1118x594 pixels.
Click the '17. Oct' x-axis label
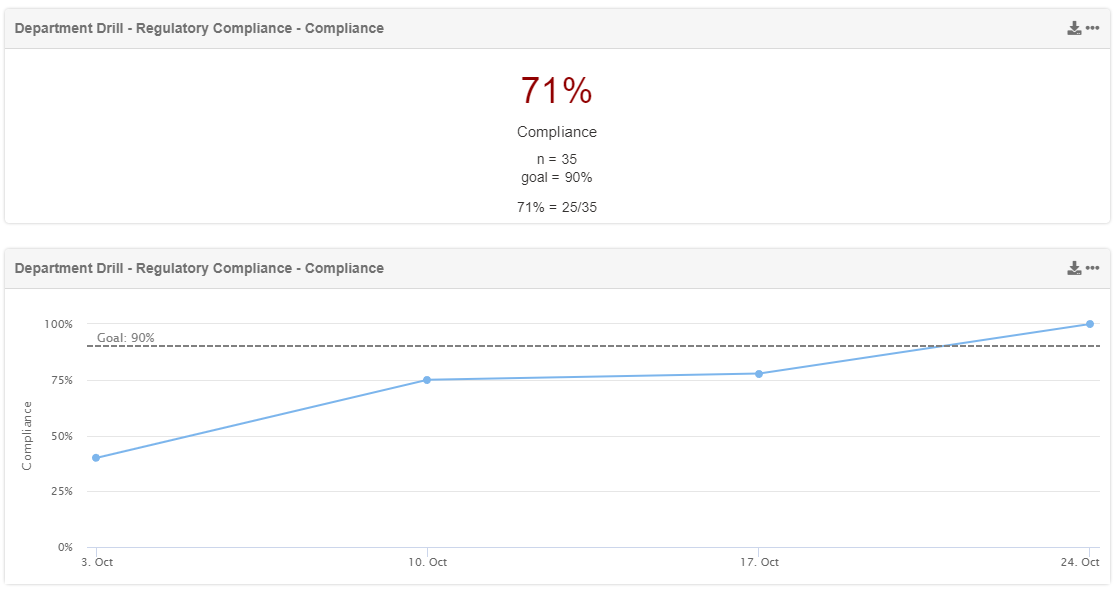[759, 562]
